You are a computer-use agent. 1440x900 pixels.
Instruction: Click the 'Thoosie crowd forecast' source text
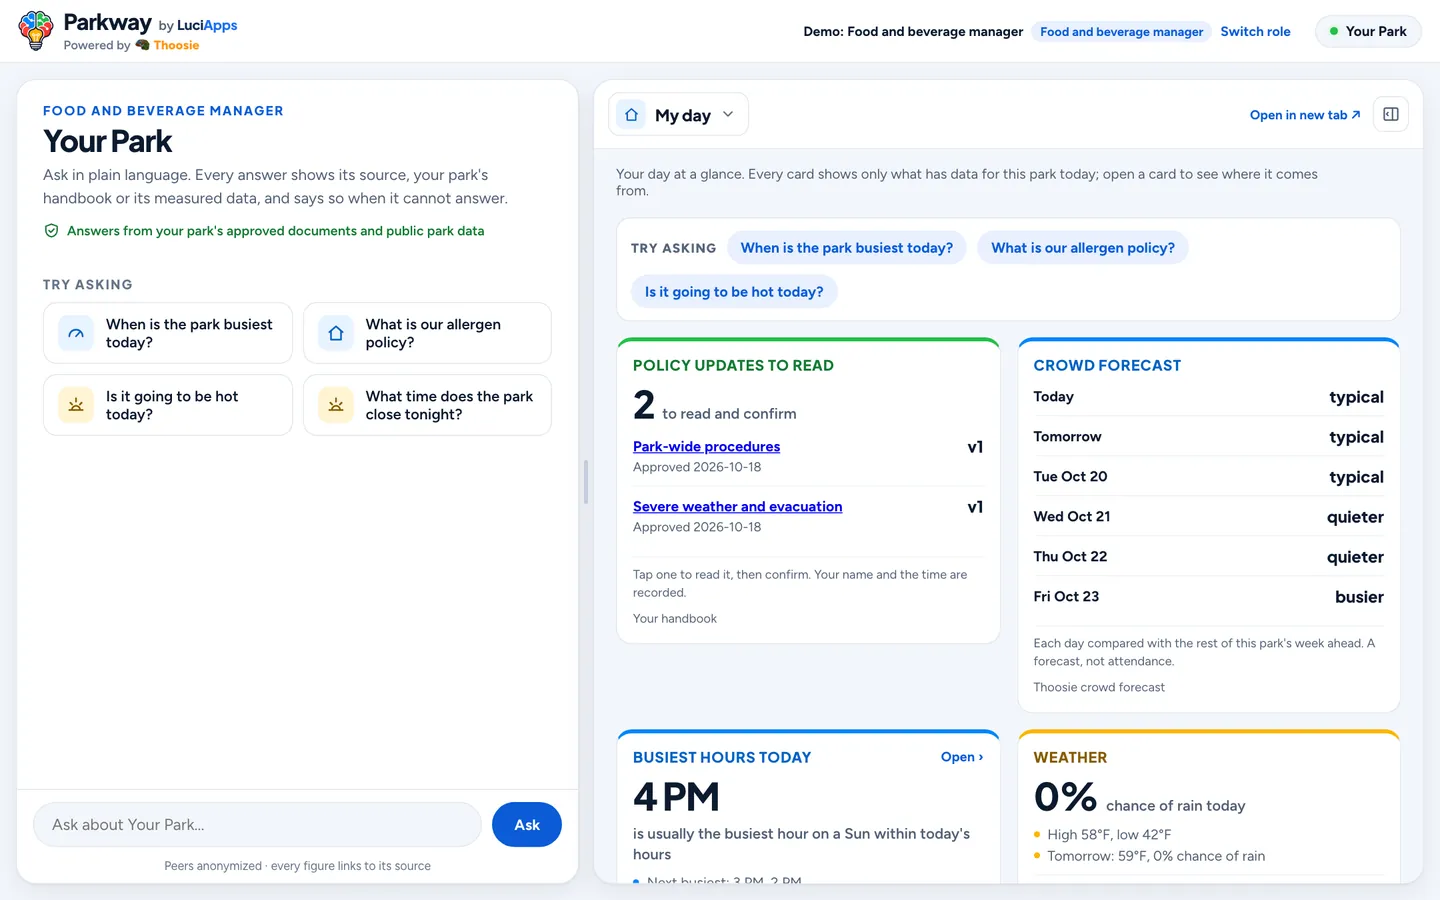1099,687
